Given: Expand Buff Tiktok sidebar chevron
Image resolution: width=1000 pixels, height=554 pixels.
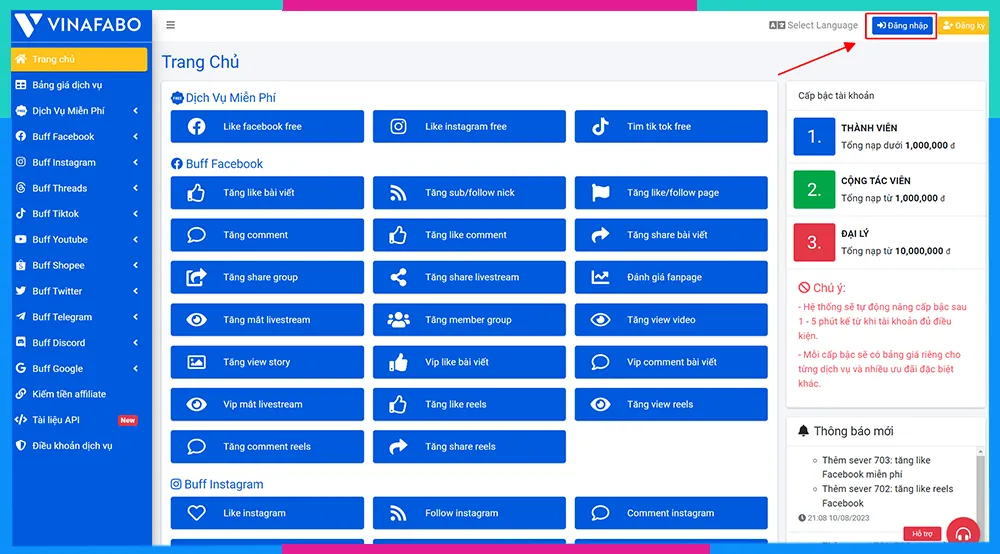Looking at the screenshot, I should (x=135, y=214).
